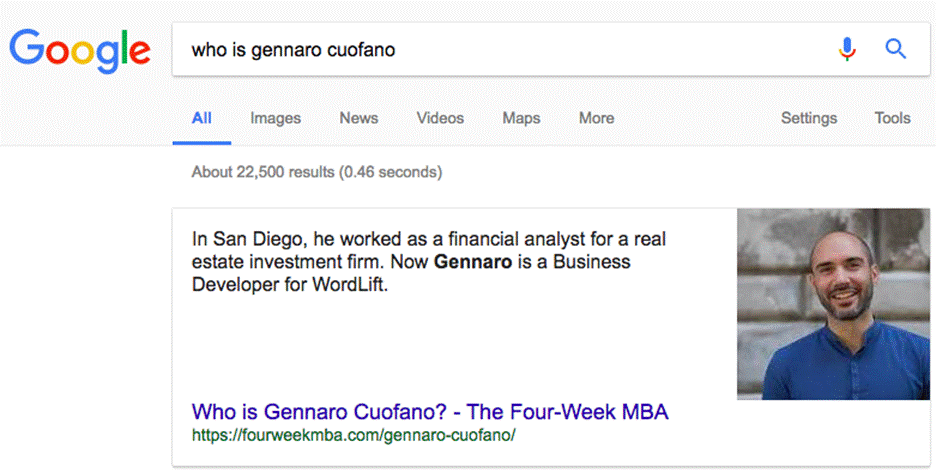The height and width of the screenshot is (472, 936).
Task: Click the featured snippet portrait thumbnail
Action: 832,303
